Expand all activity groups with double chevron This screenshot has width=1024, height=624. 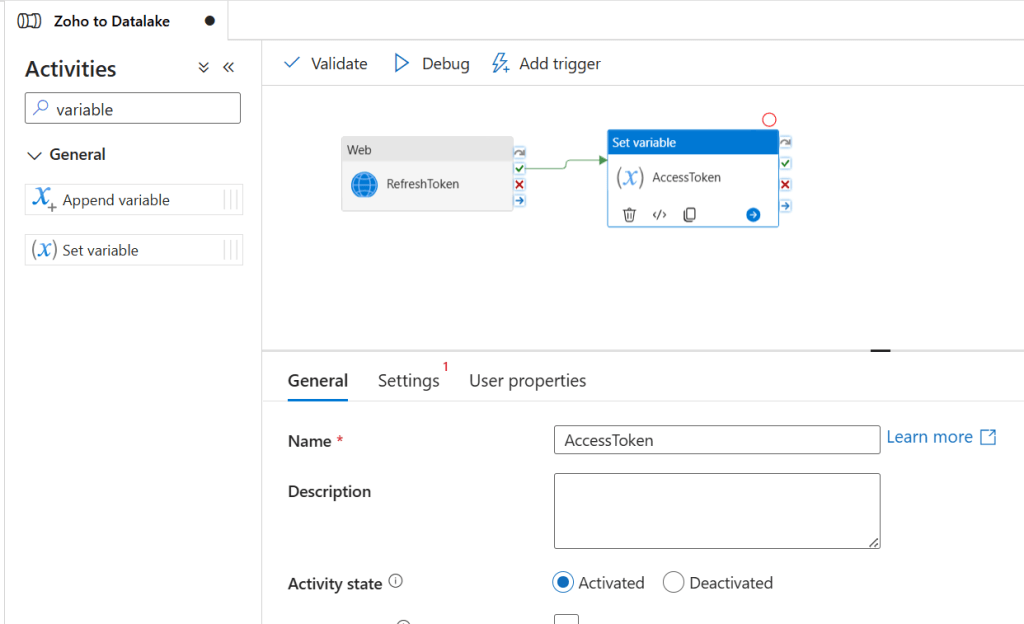point(203,68)
